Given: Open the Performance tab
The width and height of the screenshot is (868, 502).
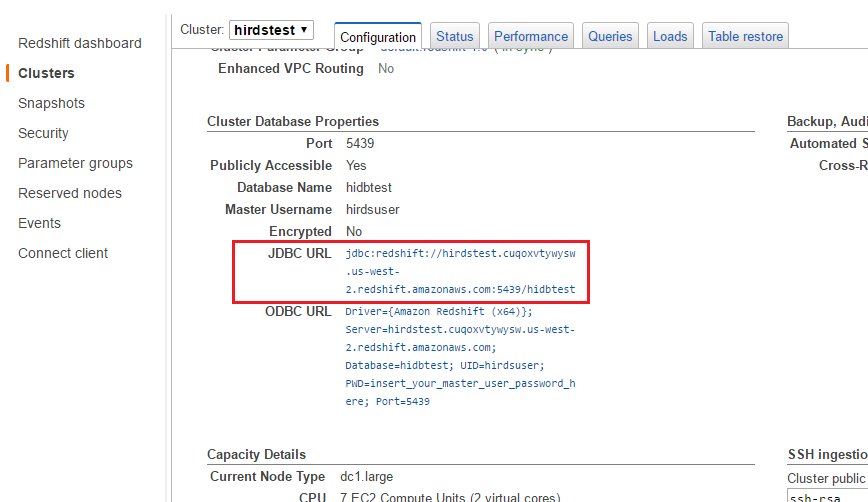Looking at the screenshot, I should 531,37.
